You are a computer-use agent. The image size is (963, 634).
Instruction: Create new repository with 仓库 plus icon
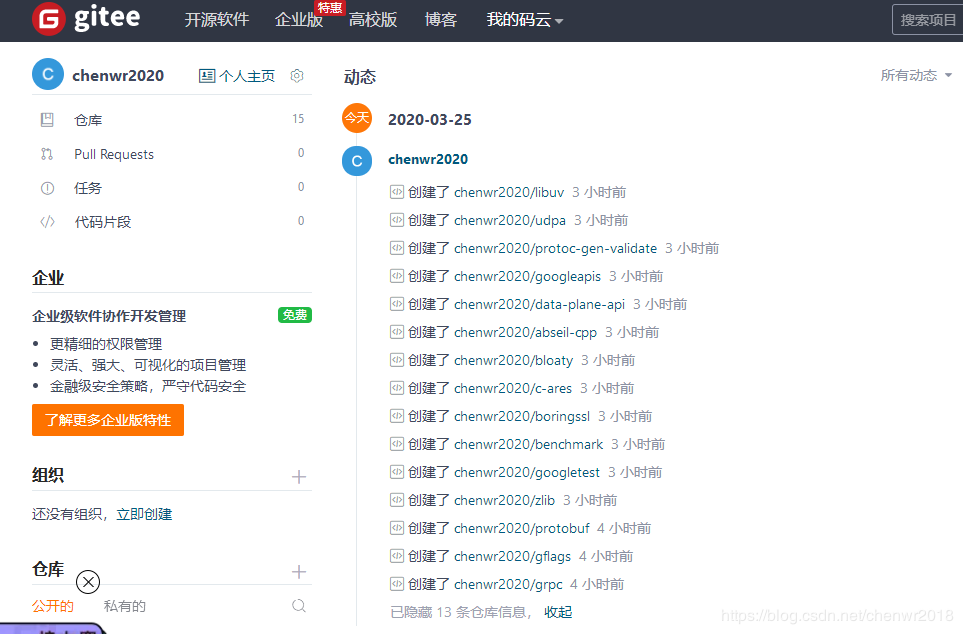(x=299, y=572)
